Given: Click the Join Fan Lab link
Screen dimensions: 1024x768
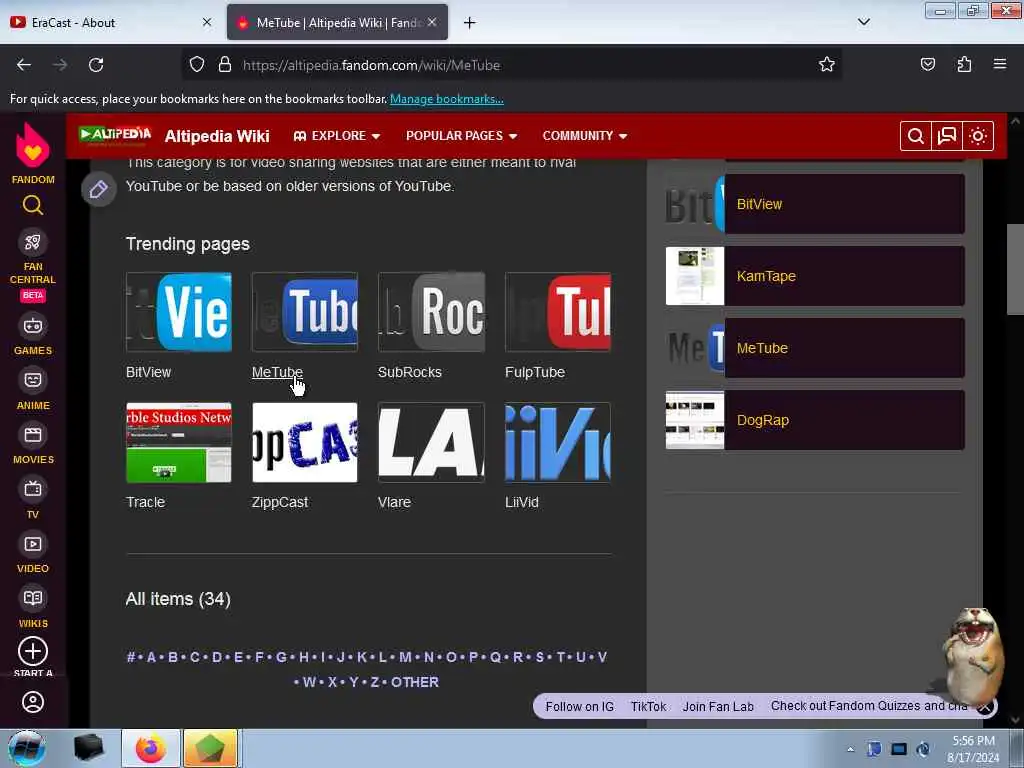Looking at the screenshot, I should point(718,707).
